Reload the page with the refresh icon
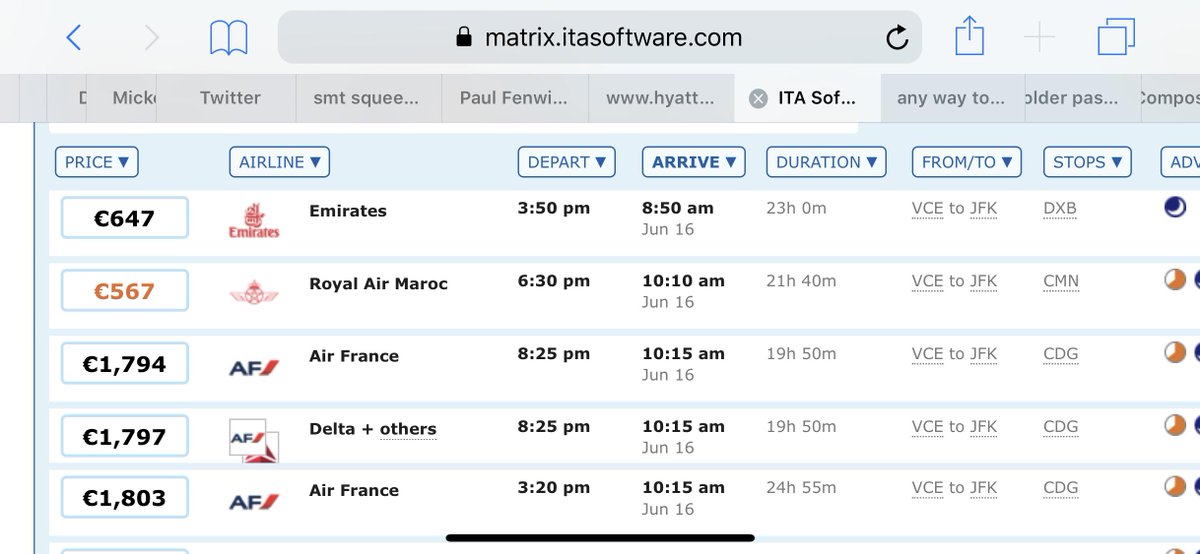This screenshot has height=554, width=1200. pyautogui.click(x=897, y=39)
